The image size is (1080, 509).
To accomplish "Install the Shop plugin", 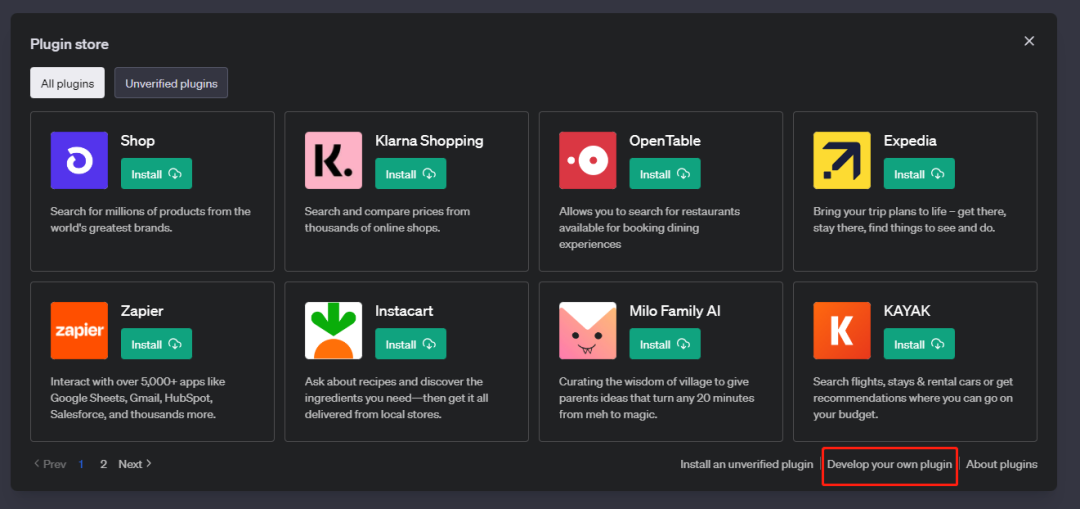I will (156, 174).
